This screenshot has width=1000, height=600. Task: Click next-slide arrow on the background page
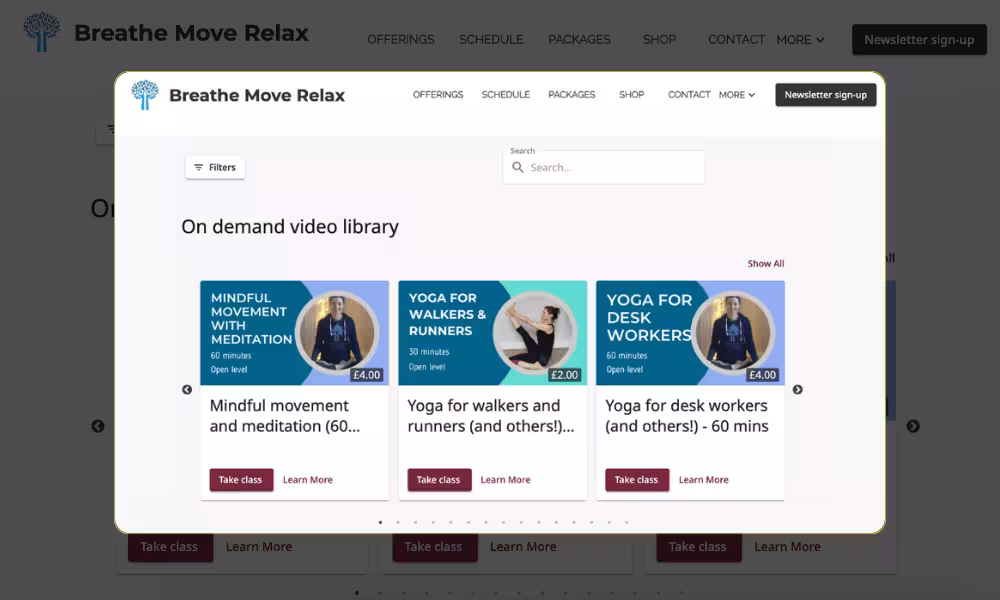(913, 426)
